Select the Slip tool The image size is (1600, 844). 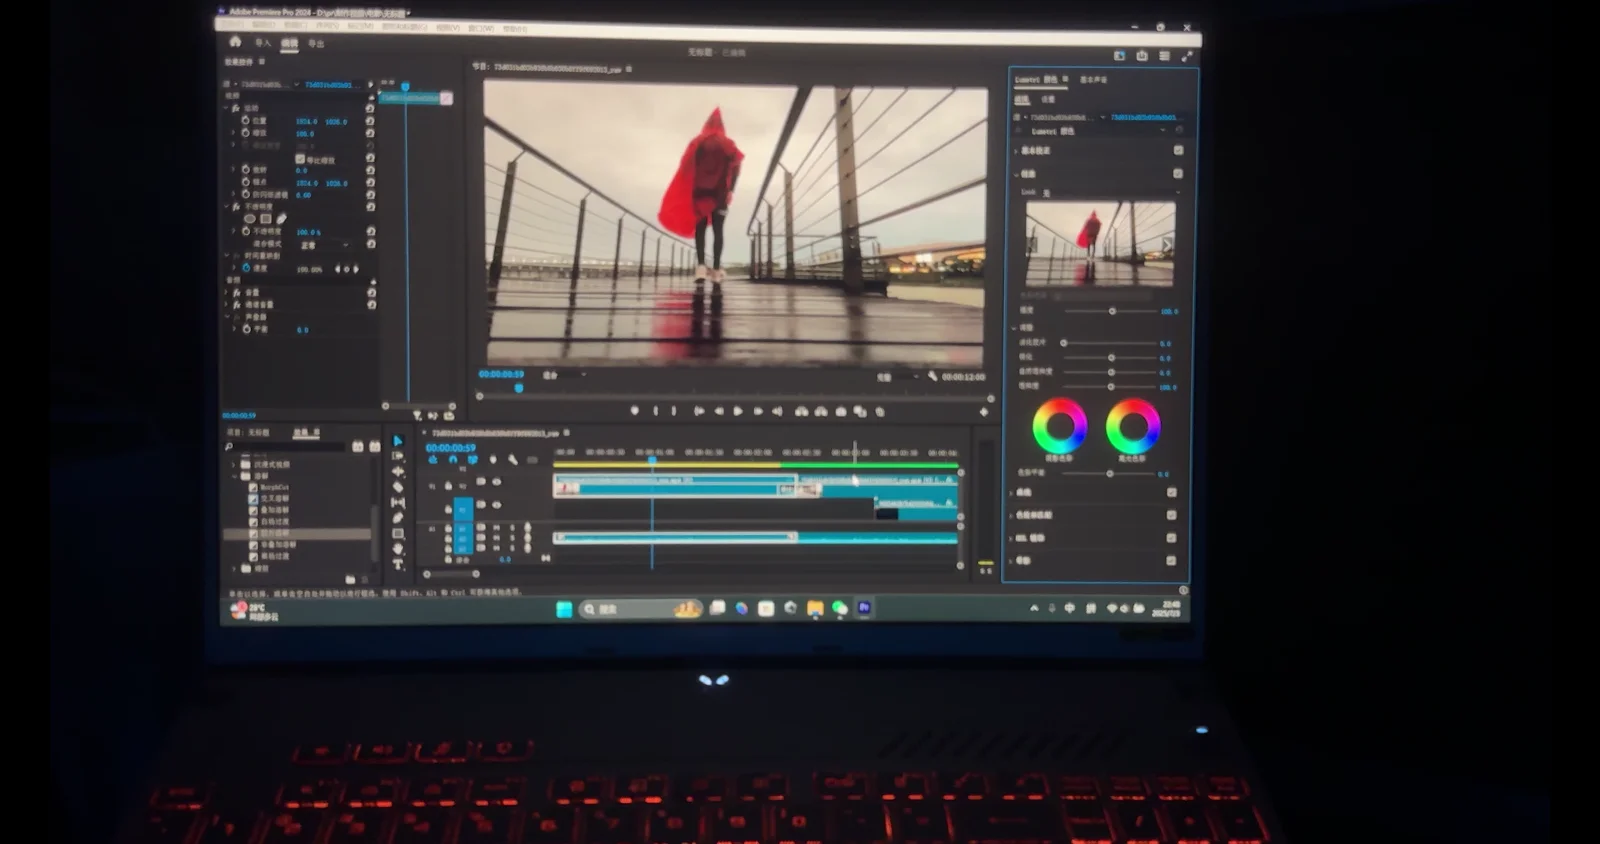398,502
